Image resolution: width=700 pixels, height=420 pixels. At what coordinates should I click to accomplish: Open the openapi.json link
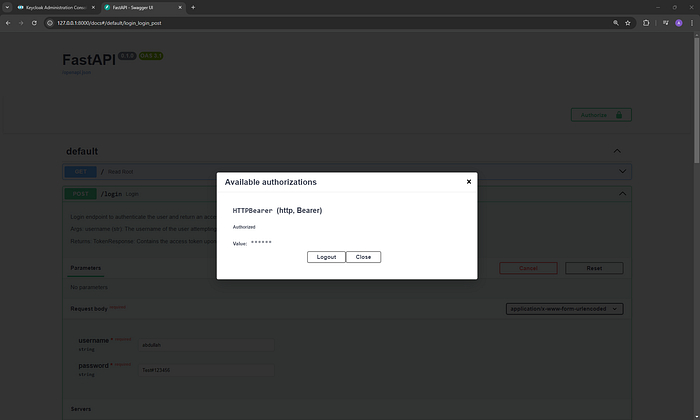(x=76, y=72)
